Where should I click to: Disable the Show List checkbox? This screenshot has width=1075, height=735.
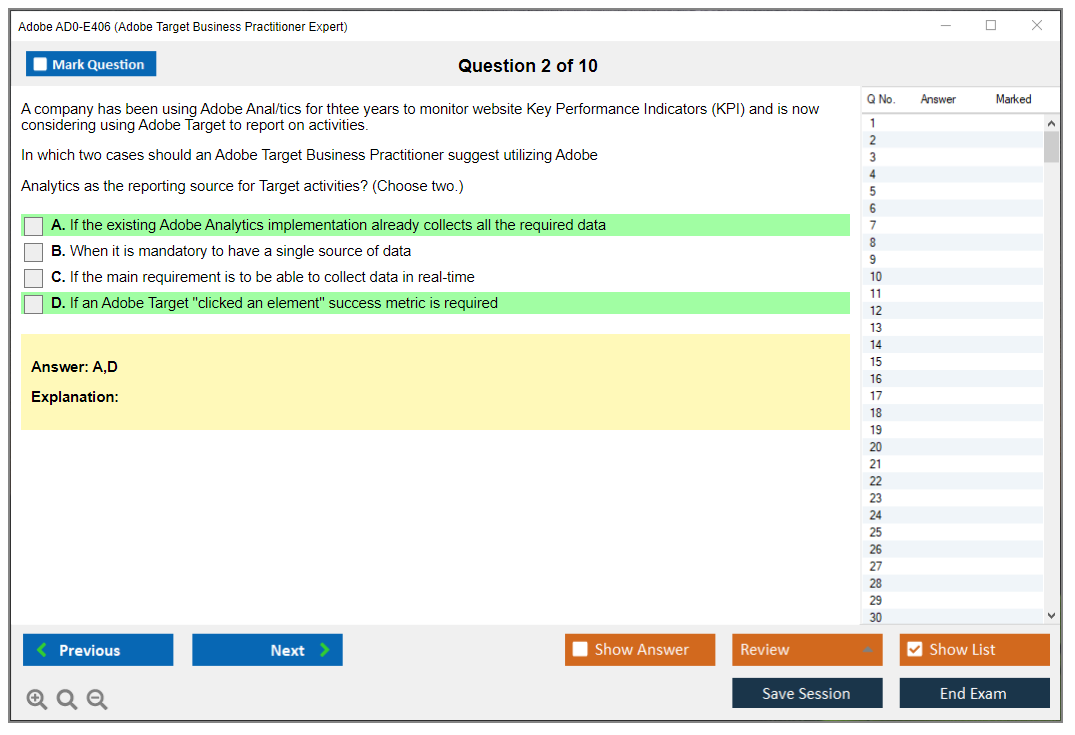914,650
